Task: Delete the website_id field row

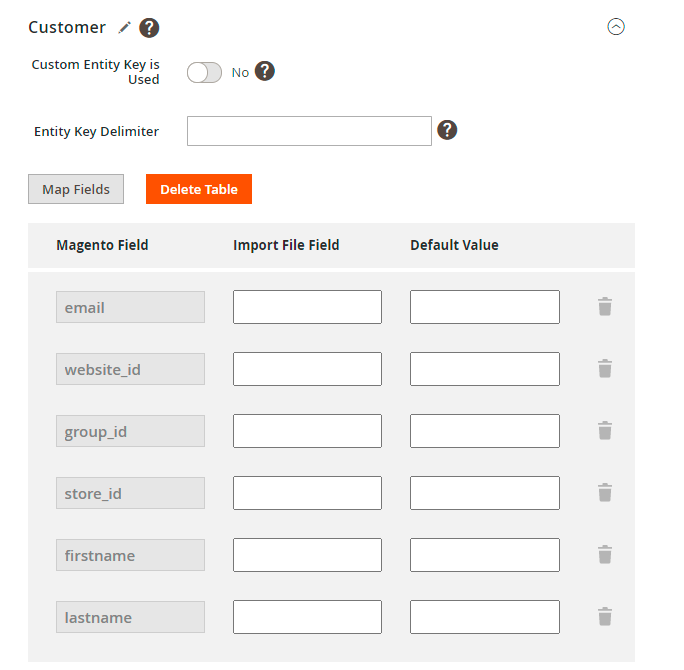Action: 604,369
